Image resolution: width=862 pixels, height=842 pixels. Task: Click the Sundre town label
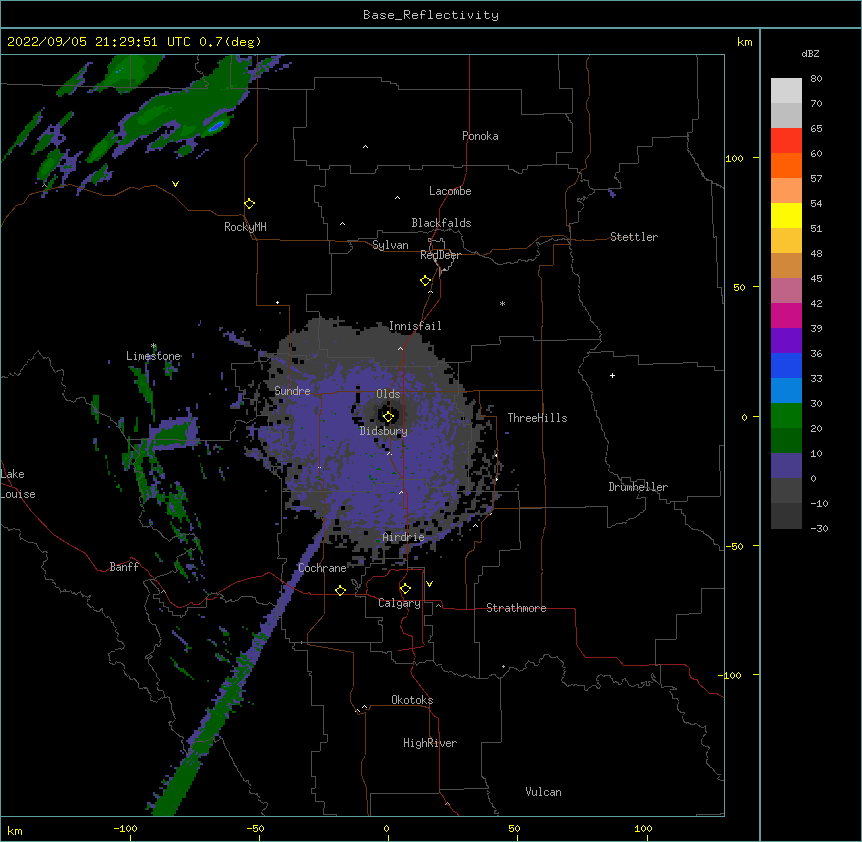click(x=292, y=391)
